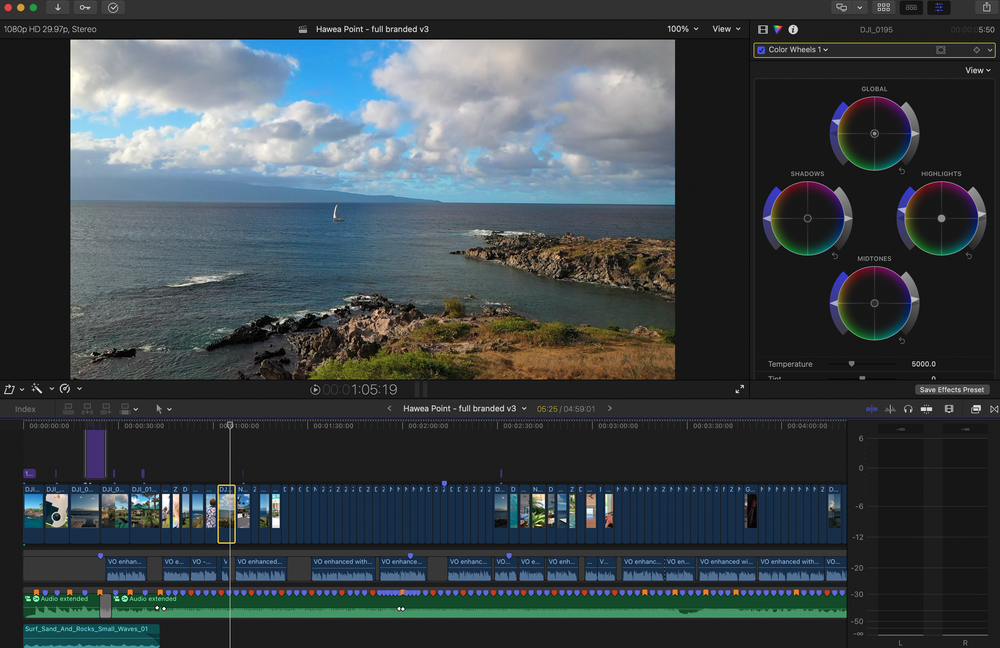This screenshot has height=648, width=1000.
Task: Open the timeline Index
Action: click(24, 408)
